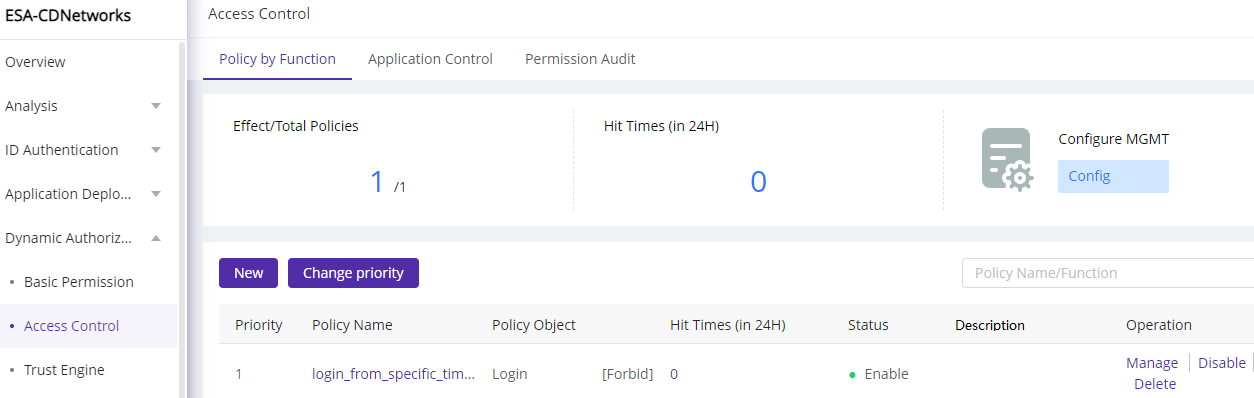Click the [Forbid] label in the policy row
Image resolution: width=1254 pixels, height=398 pixels.
click(x=627, y=374)
